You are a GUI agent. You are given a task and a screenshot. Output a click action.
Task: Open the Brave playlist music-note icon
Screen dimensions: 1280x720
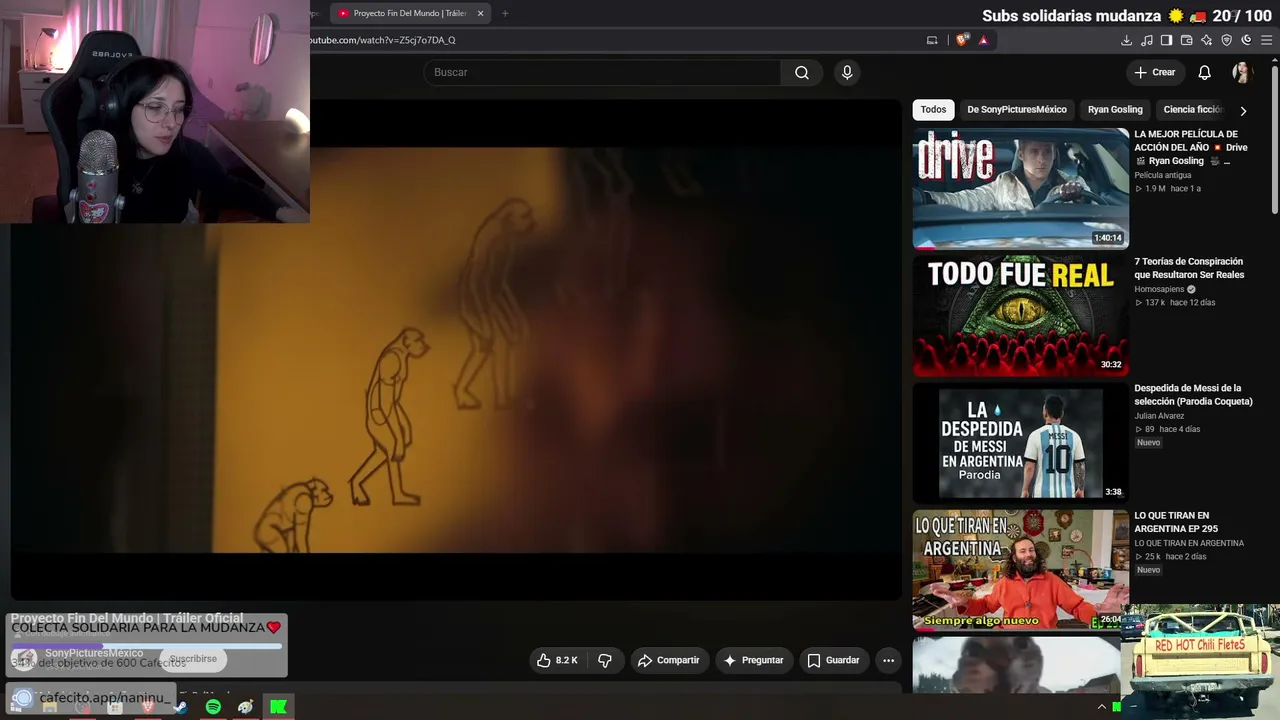tap(1147, 40)
